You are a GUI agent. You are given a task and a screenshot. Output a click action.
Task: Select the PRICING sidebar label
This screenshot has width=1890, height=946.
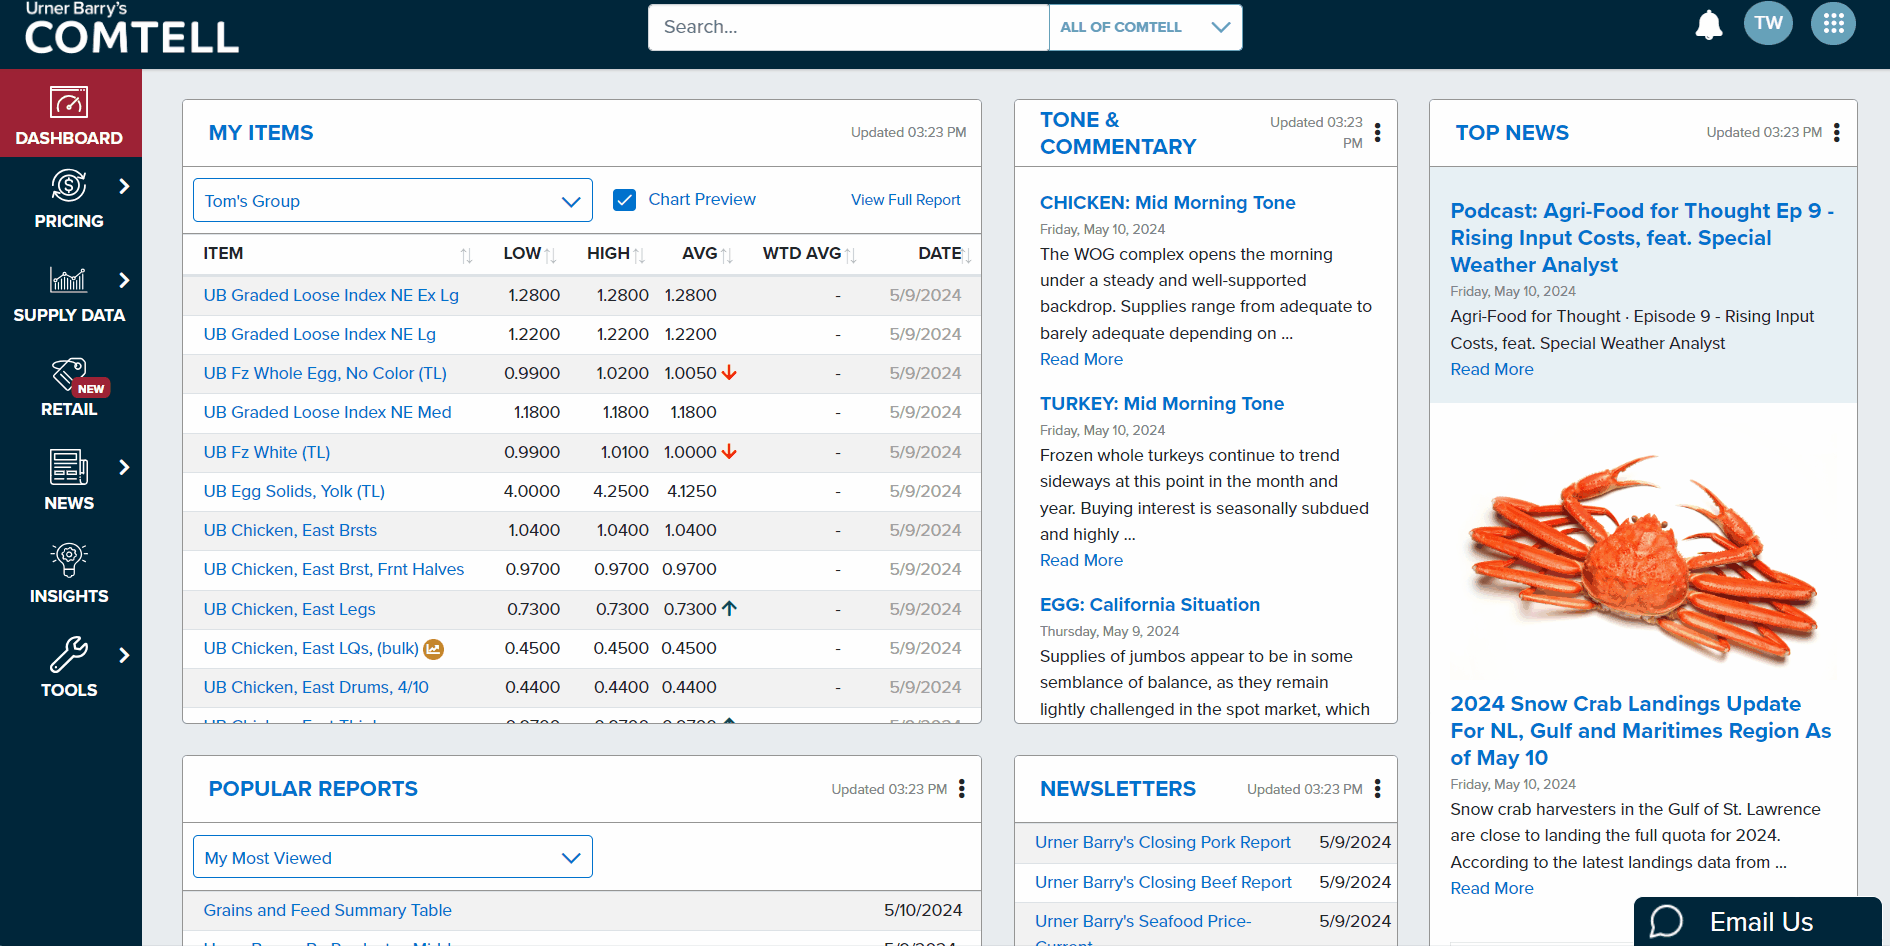(69, 221)
